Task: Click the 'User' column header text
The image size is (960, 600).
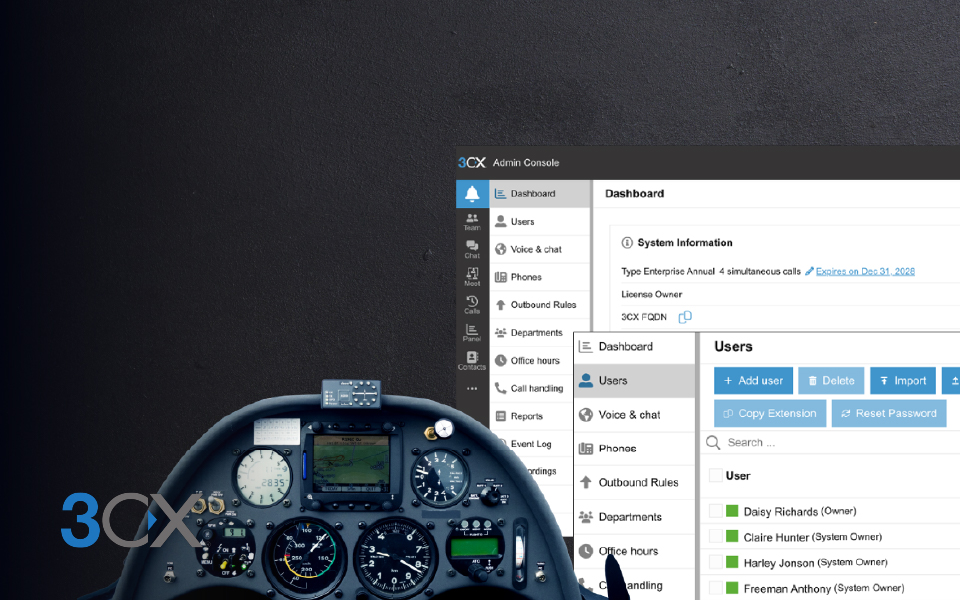Action: coord(738,476)
